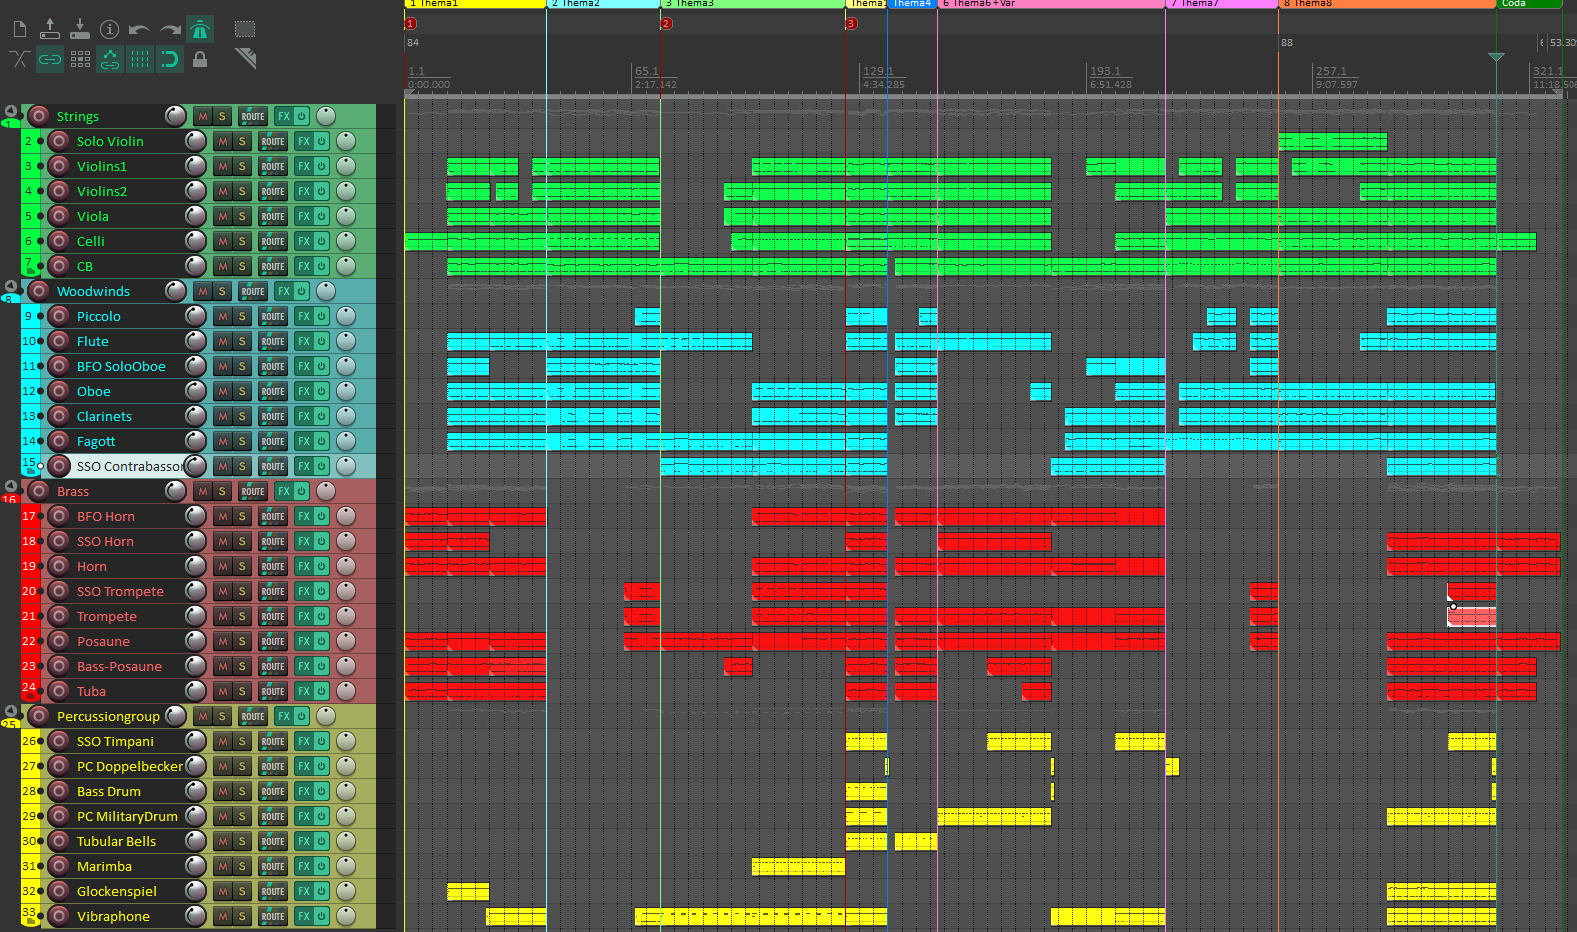The image size is (1577, 932).
Task: Open the FX button on SSO Timpani
Action: click(304, 742)
